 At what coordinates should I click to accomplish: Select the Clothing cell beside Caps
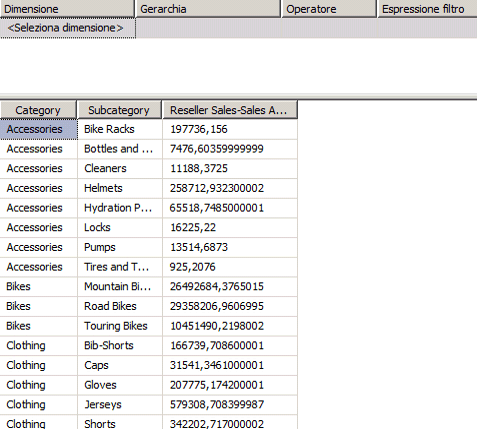pos(39,365)
